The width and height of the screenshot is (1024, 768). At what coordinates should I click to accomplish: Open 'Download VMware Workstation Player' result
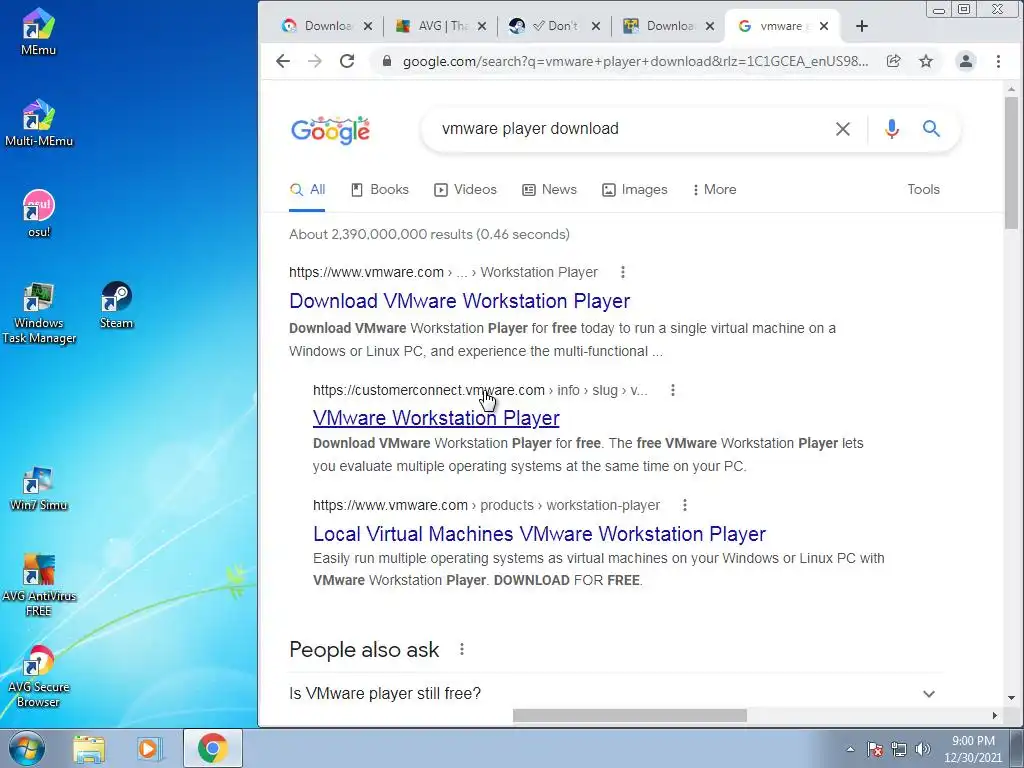(459, 301)
